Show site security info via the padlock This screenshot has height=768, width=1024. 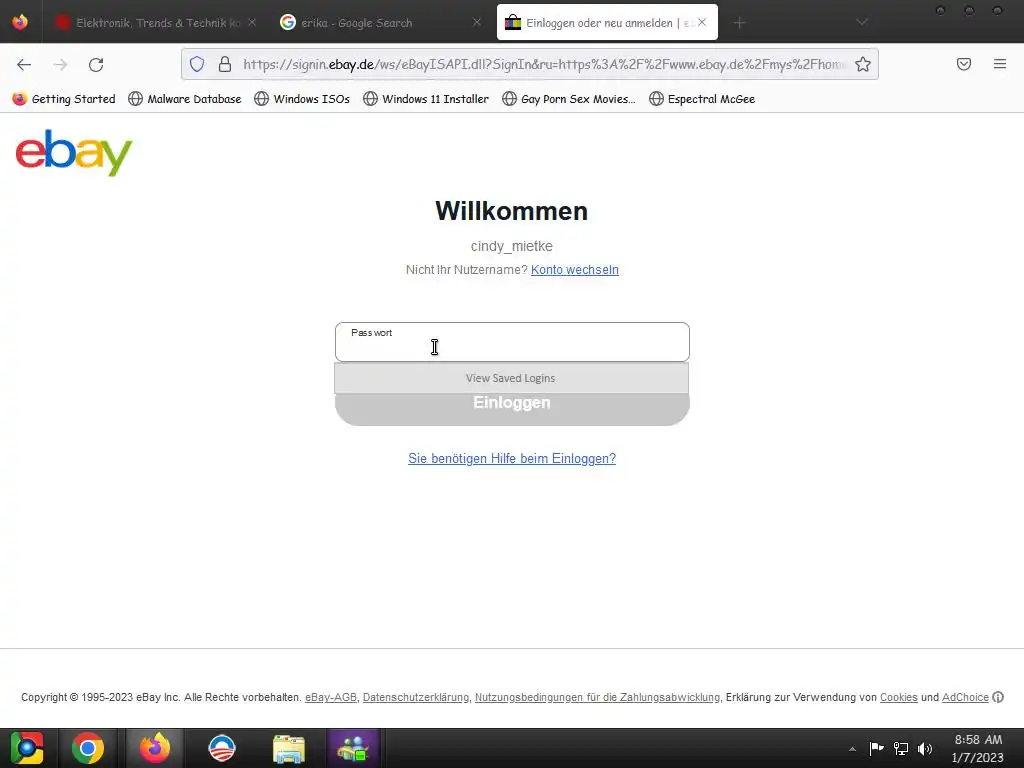coord(225,64)
